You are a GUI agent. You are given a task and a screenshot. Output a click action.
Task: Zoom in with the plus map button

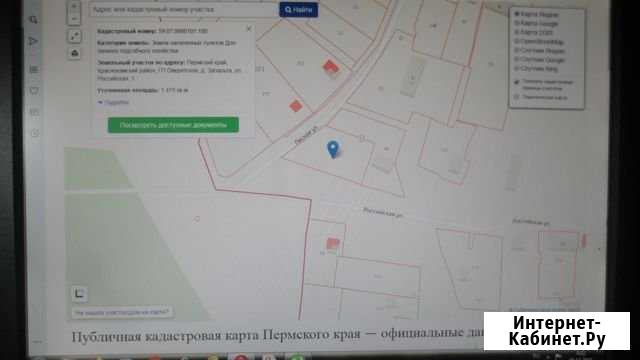tap(74, 7)
